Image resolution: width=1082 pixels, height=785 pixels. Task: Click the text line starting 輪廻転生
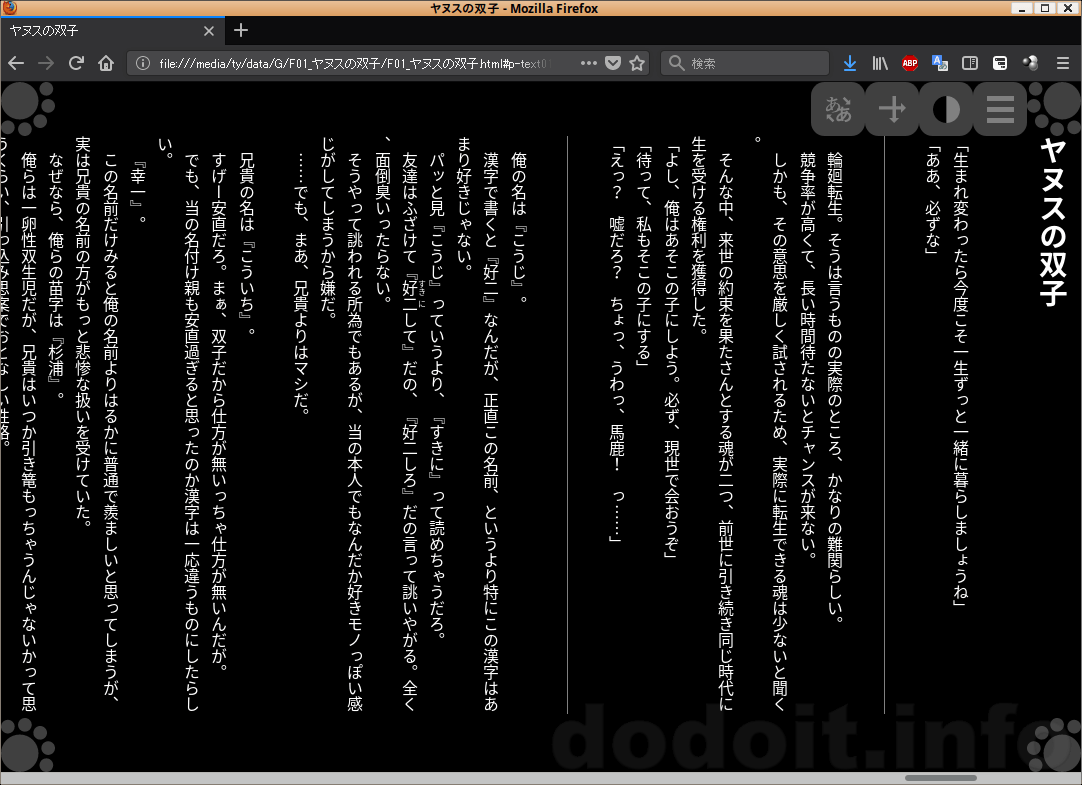point(835,388)
